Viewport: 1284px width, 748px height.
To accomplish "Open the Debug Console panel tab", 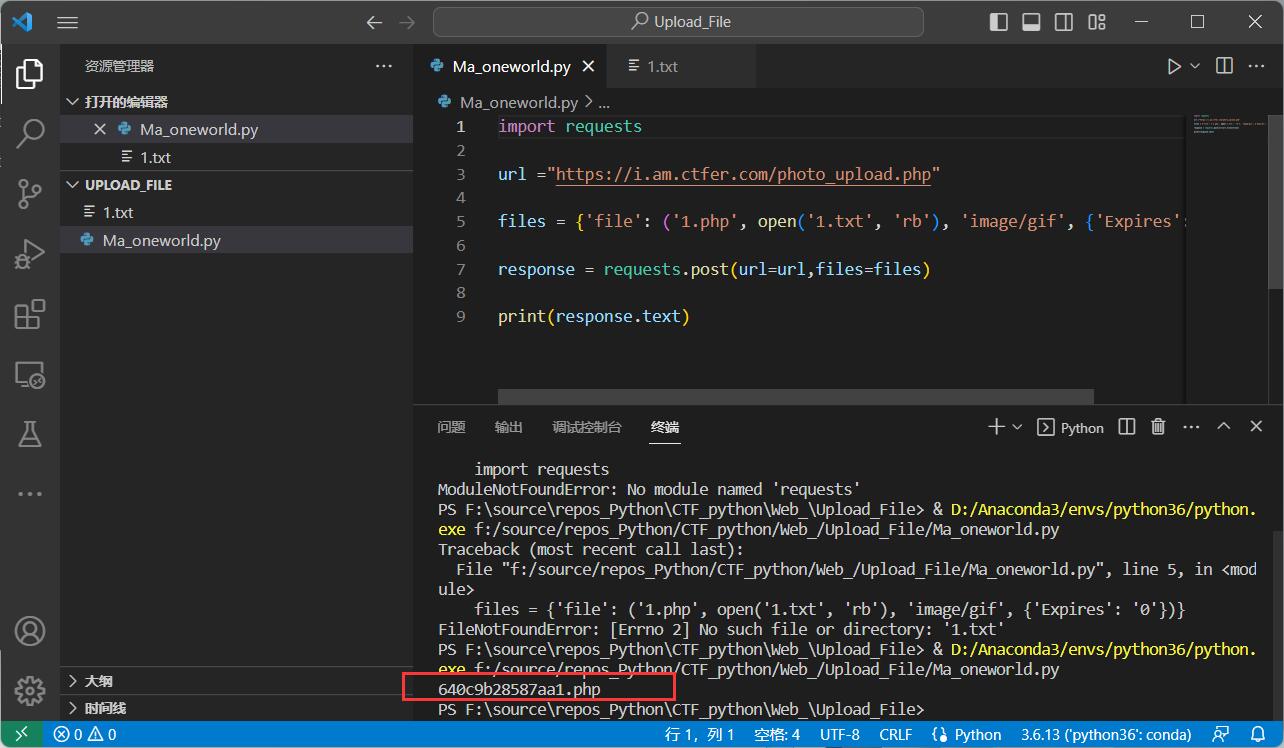I will [587, 427].
